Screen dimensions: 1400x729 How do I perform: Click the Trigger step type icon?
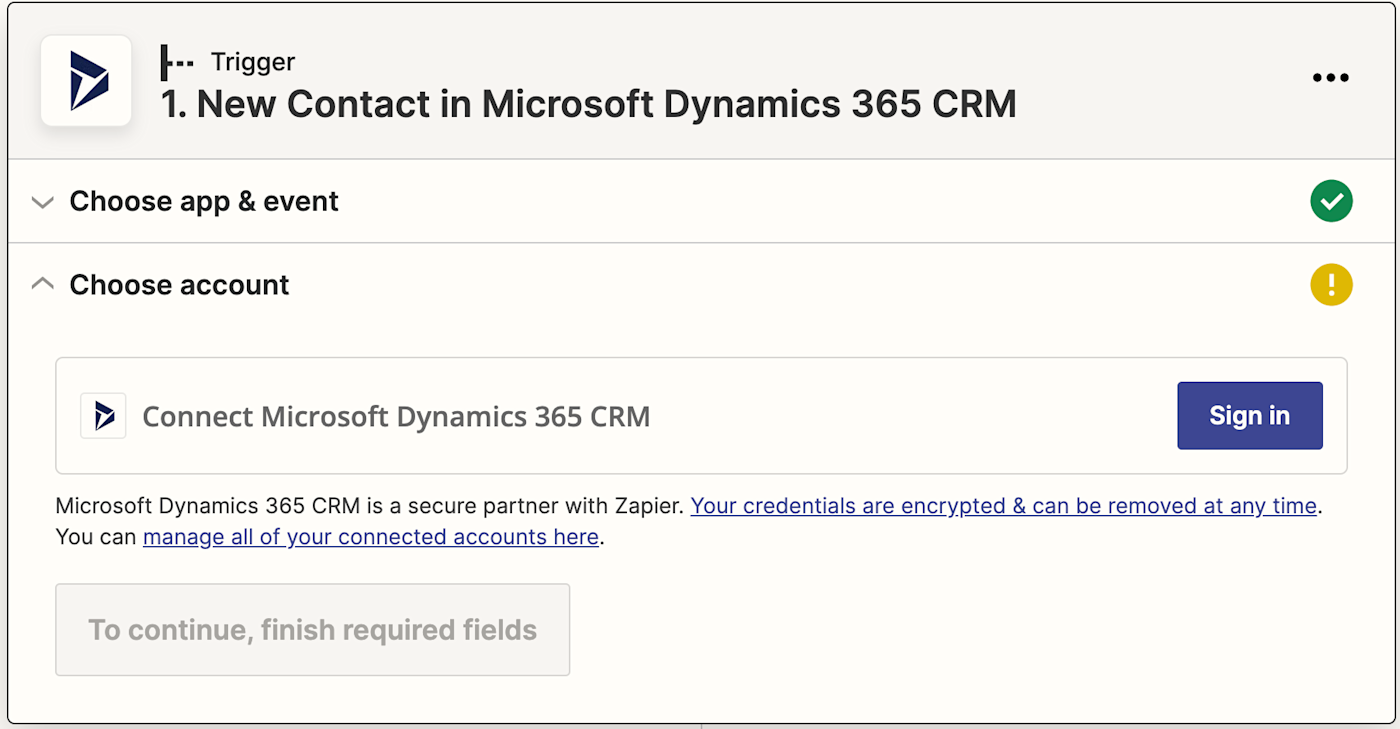click(x=177, y=62)
